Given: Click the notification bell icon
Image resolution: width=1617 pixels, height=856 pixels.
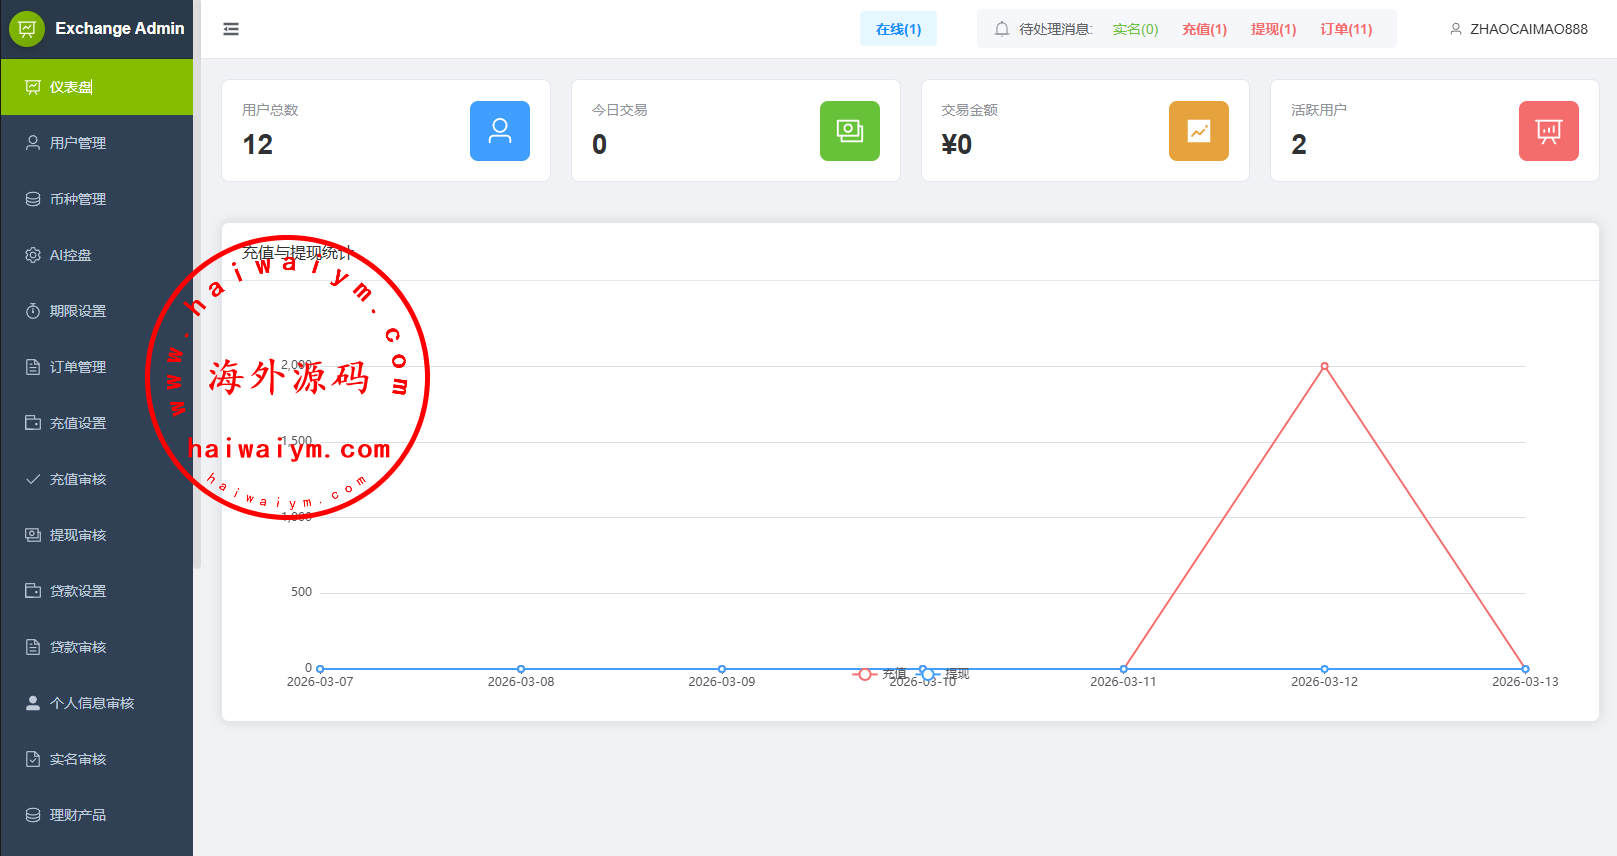Looking at the screenshot, I should pos(1001,29).
